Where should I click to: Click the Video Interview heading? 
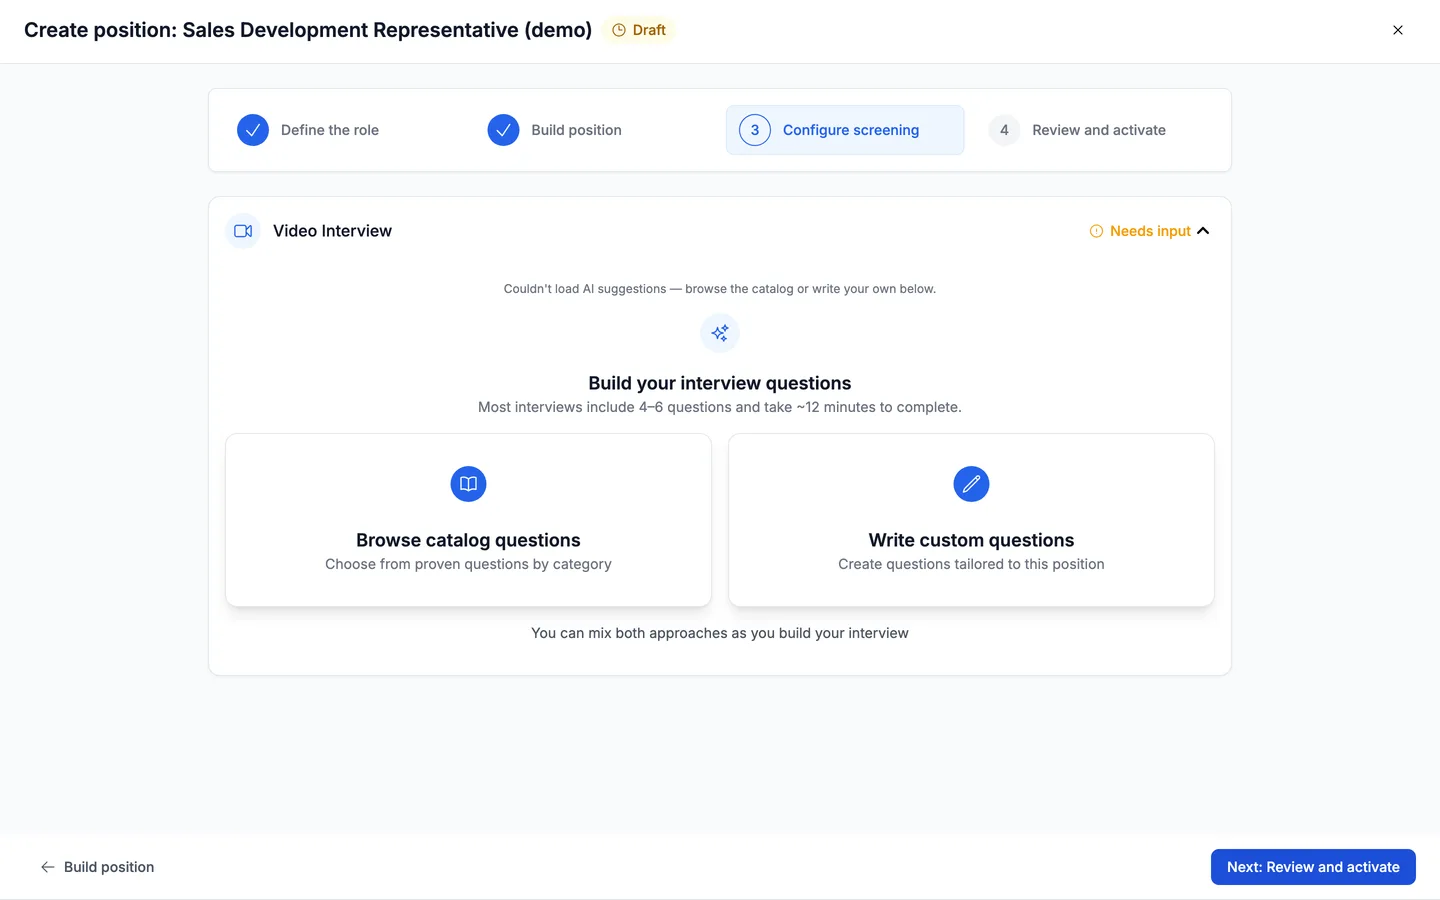point(332,231)
